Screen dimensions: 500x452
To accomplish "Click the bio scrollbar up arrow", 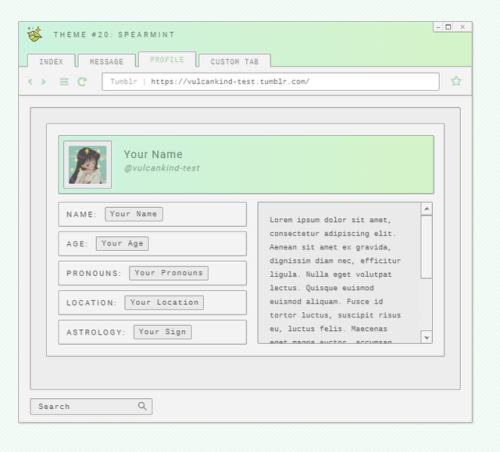I will click(x=427, y=209).
